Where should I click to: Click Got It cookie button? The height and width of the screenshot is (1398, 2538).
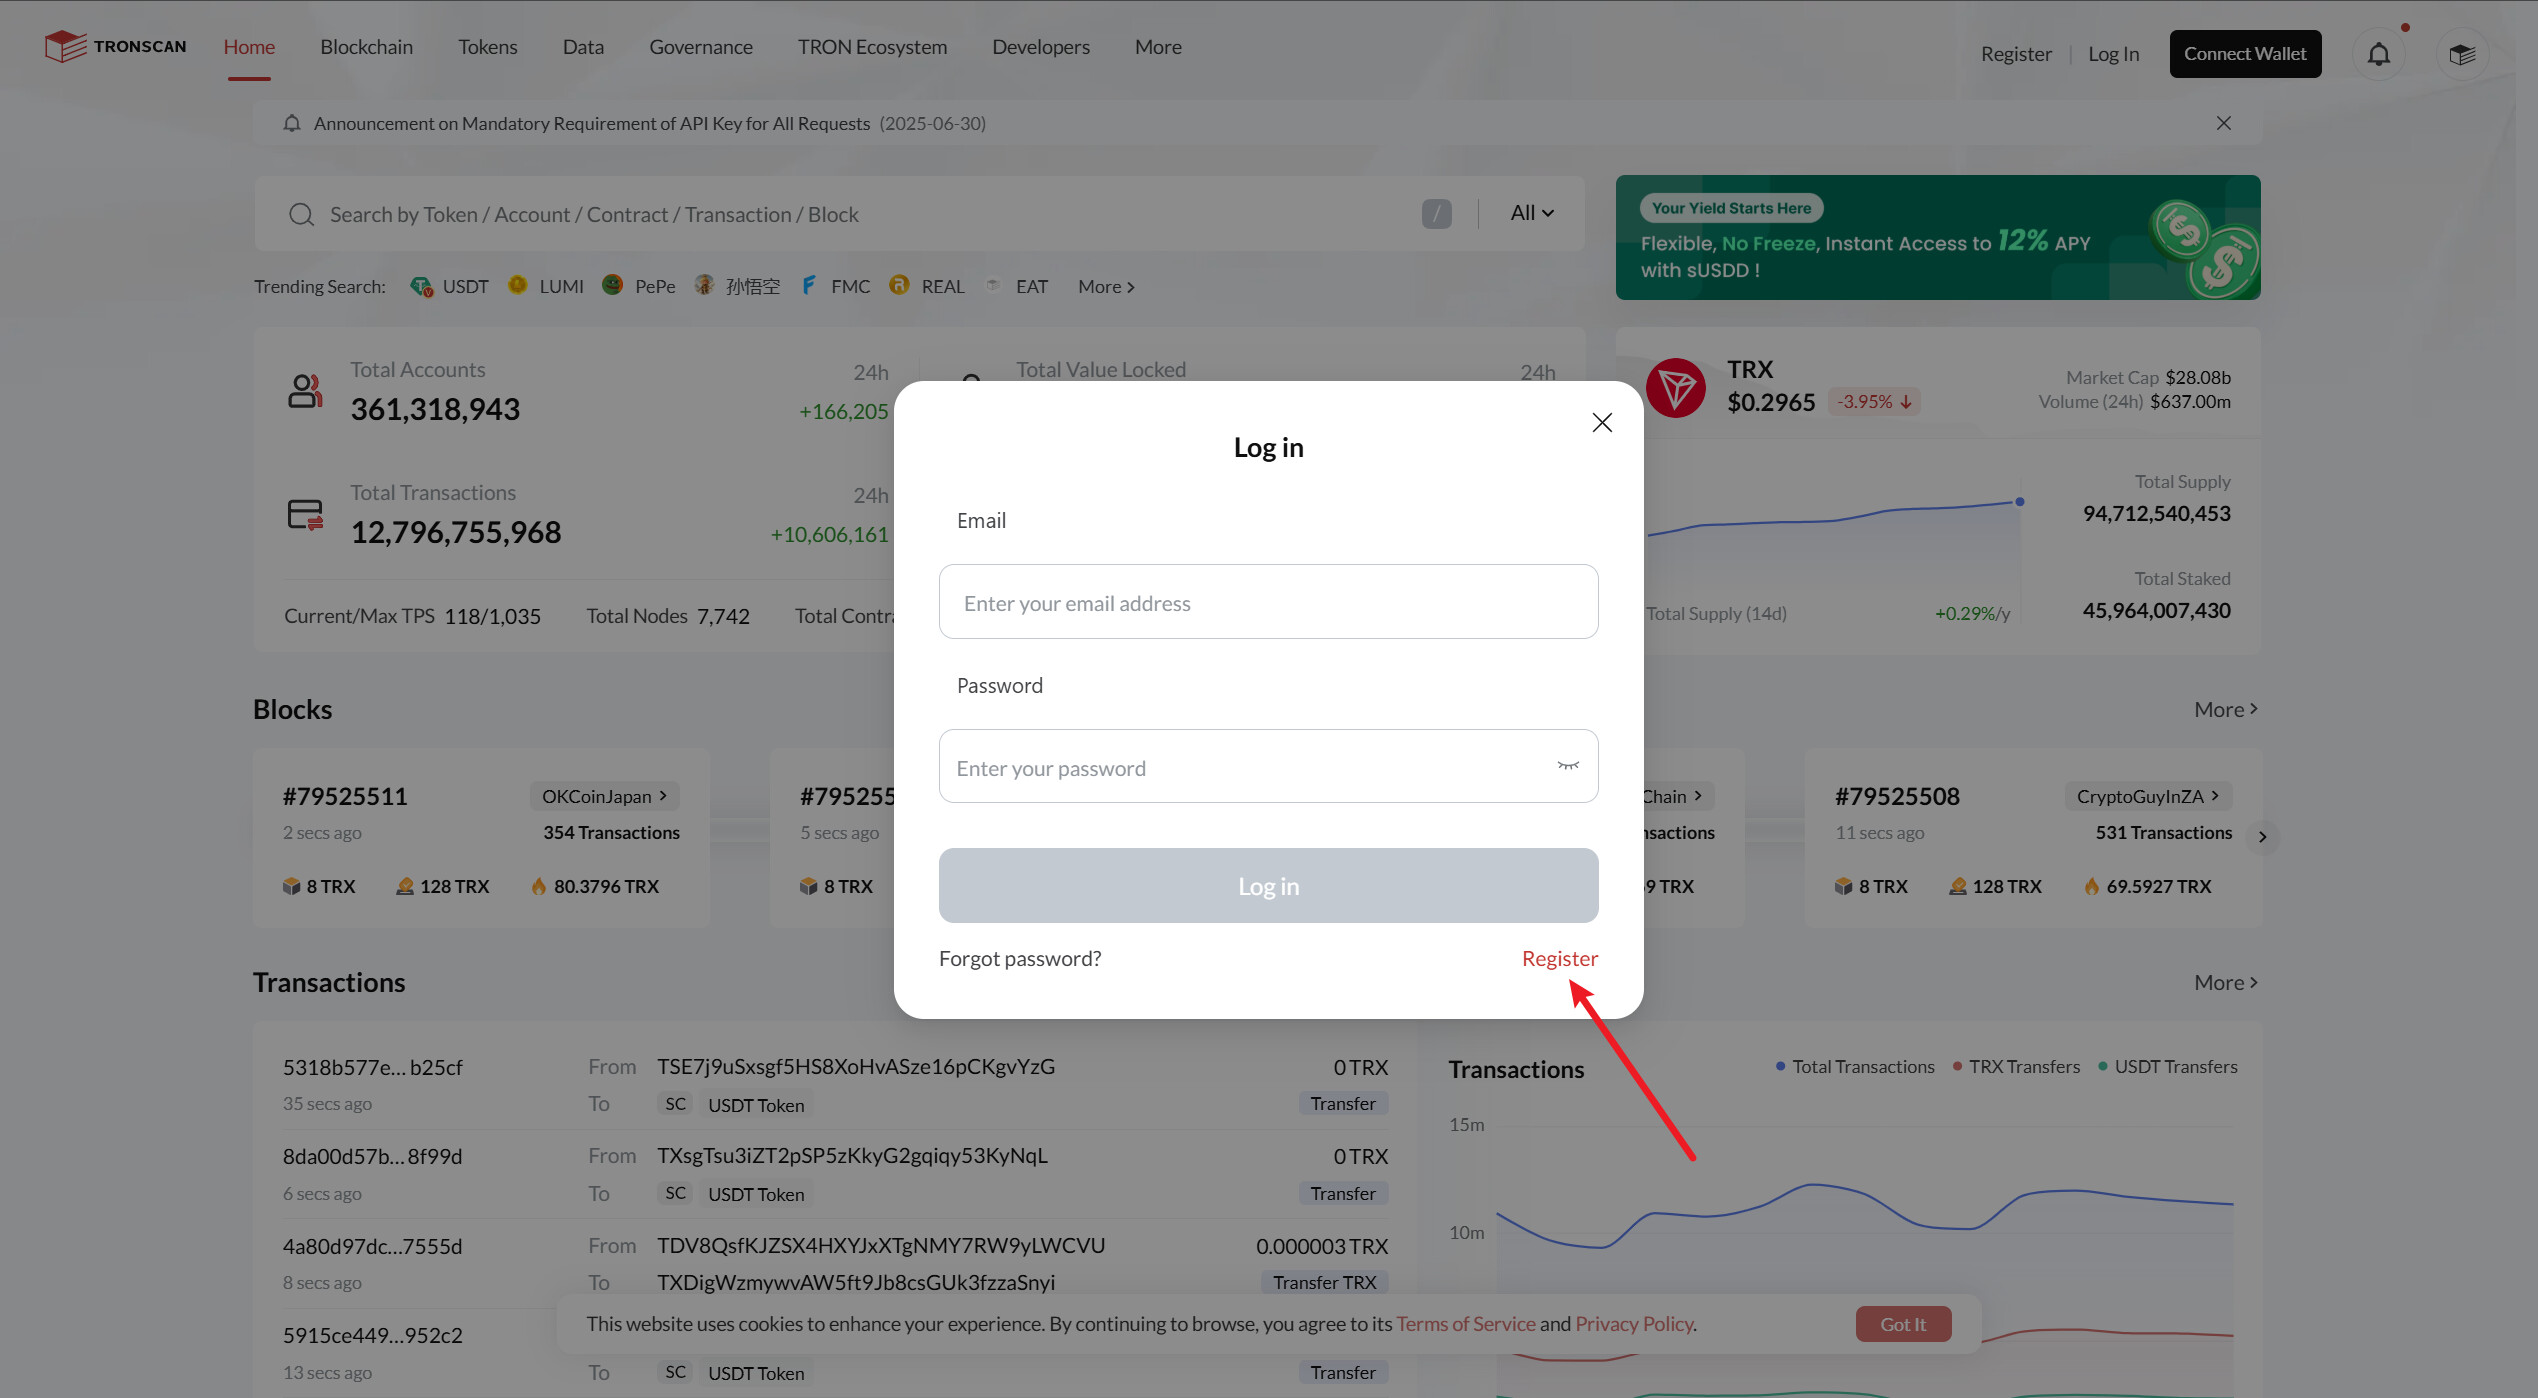pos(1902,1324)
